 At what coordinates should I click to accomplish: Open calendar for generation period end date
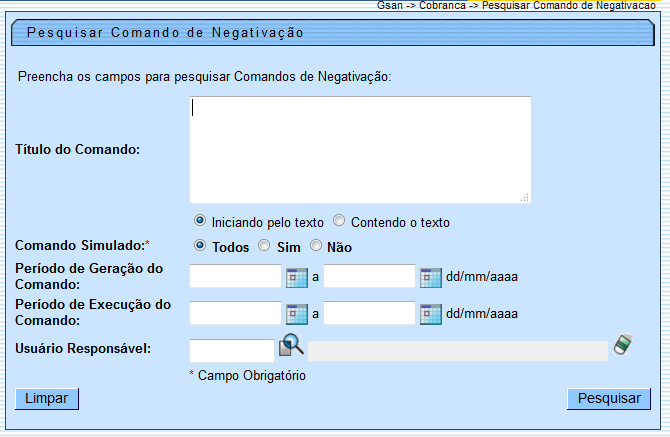[x=430, y=277]
